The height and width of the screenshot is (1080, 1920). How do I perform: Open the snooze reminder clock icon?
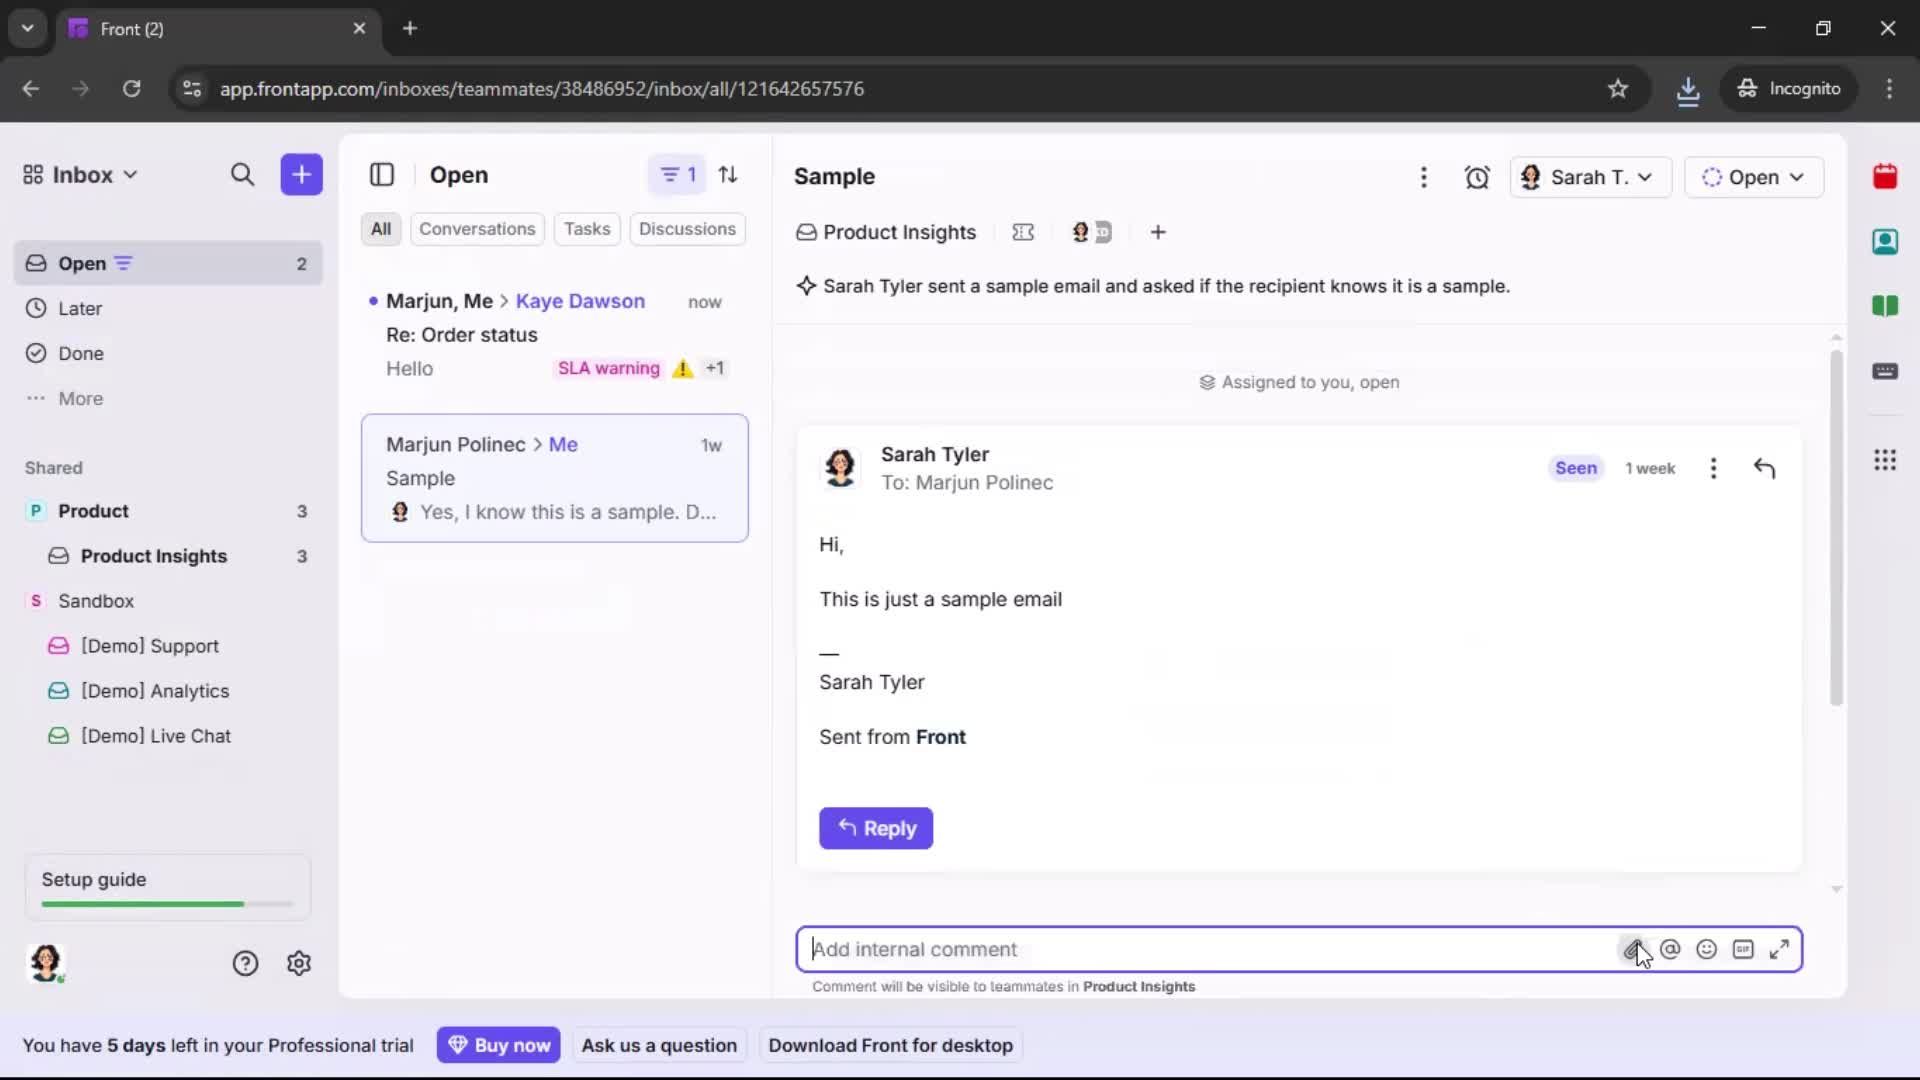click(1477, 177)
